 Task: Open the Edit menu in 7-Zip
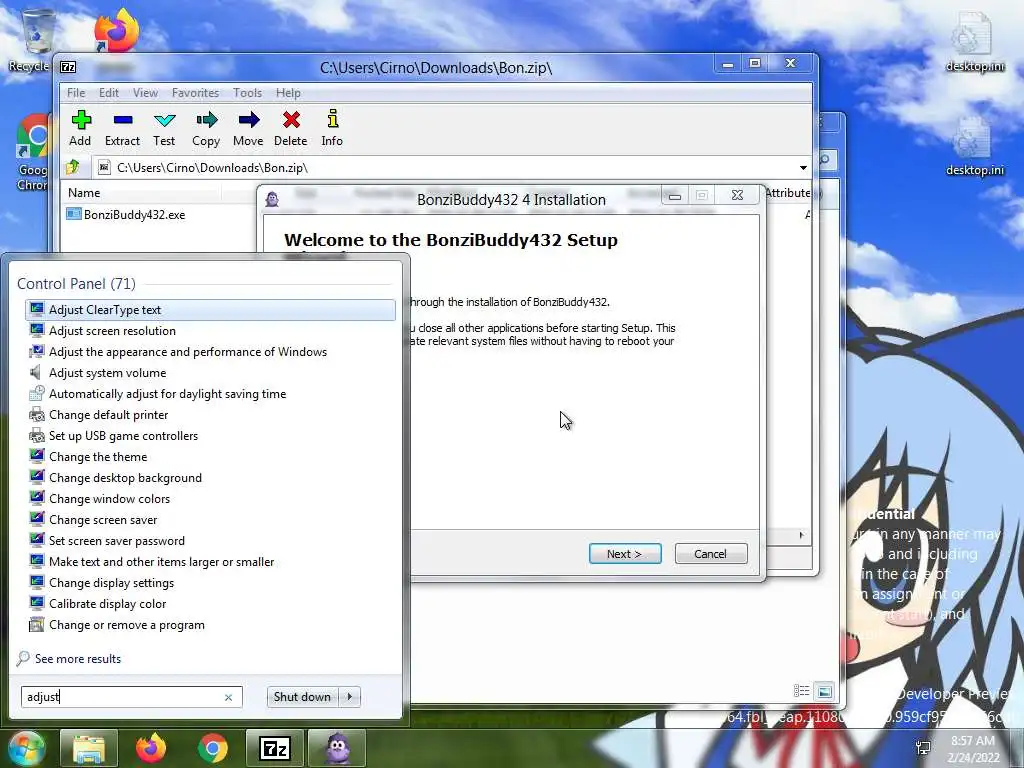pyautogui.click(x=108, y=93)
